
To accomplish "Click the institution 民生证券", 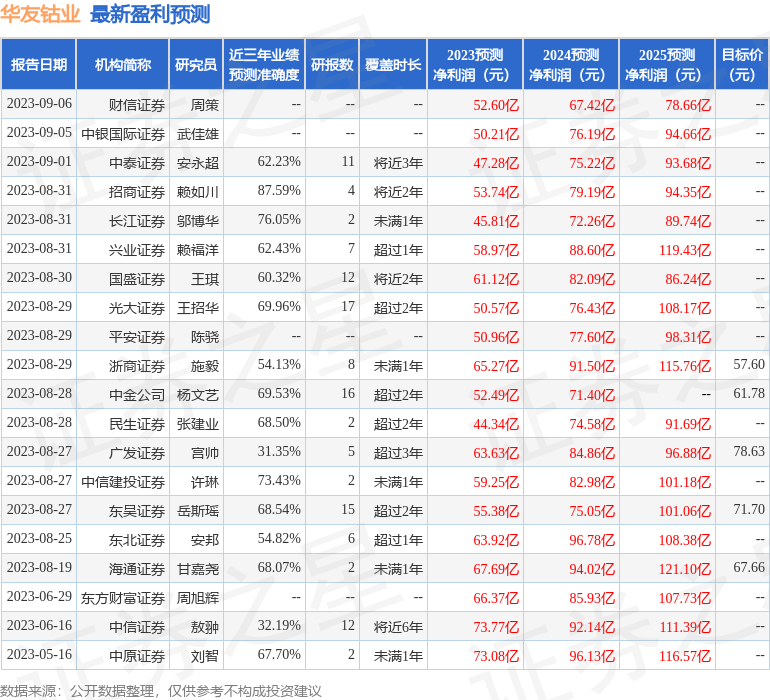I will (137, 423).
